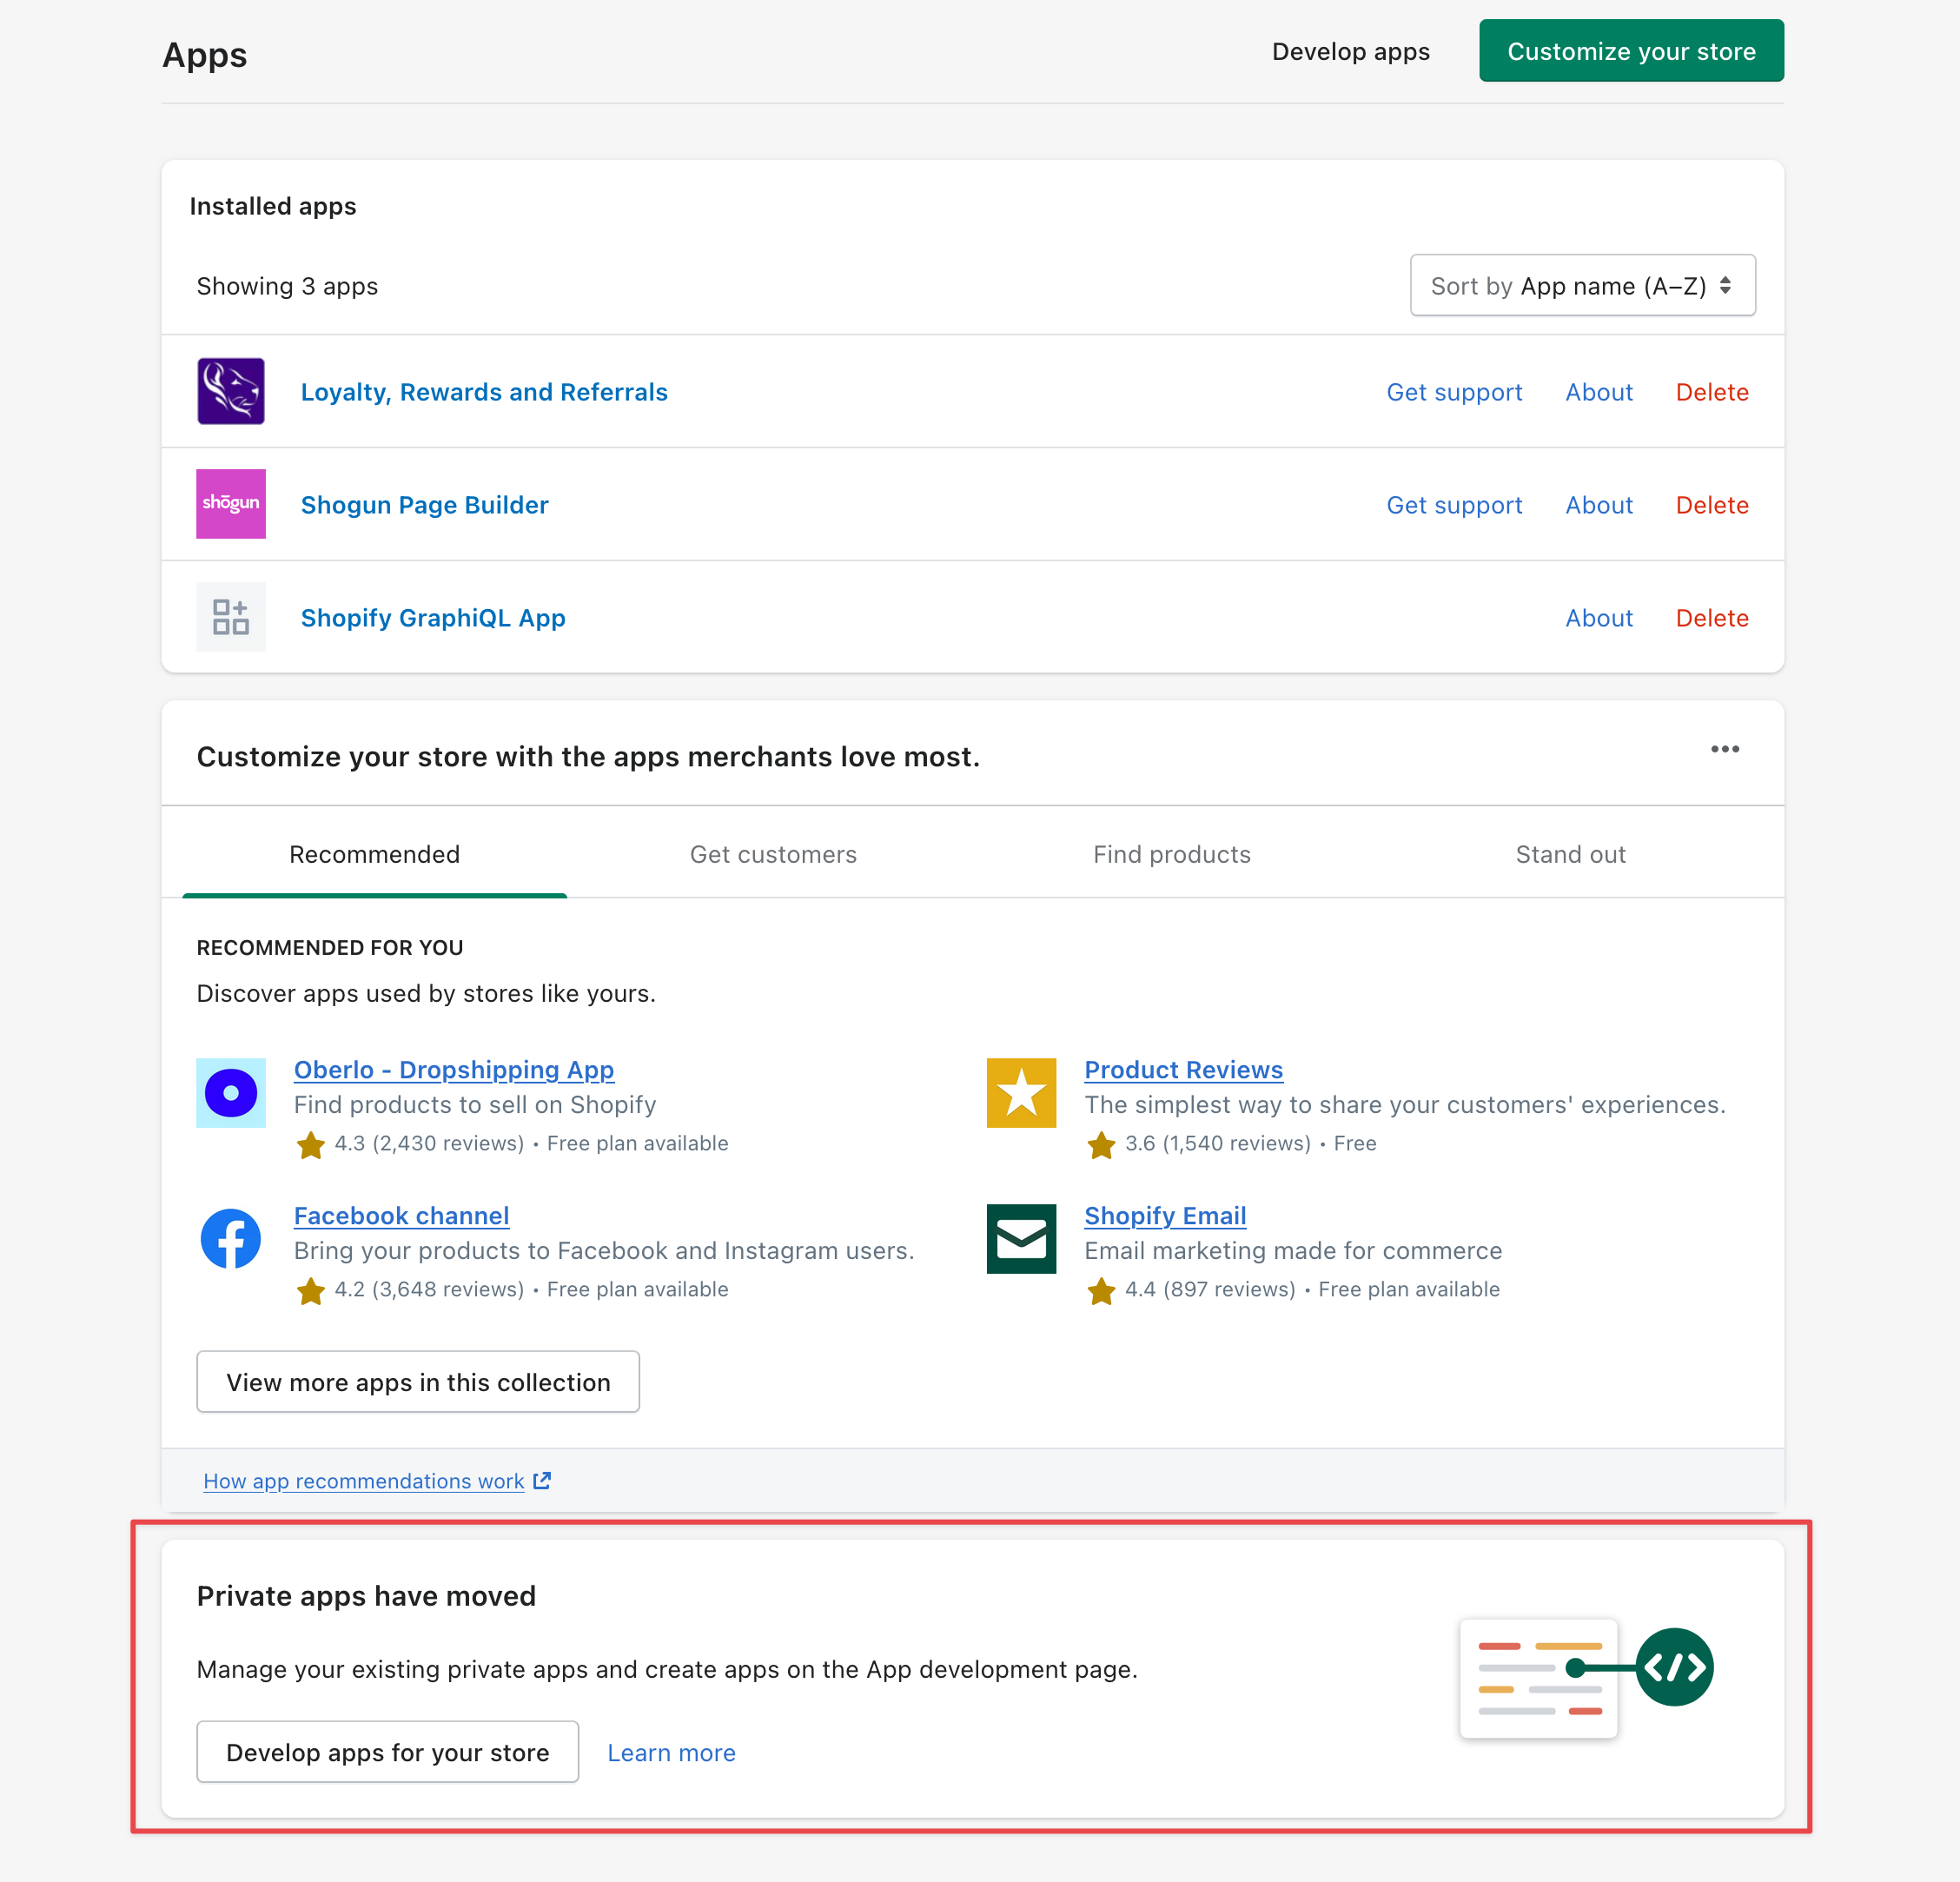Switch to the Find products tab

point(1171,855)
